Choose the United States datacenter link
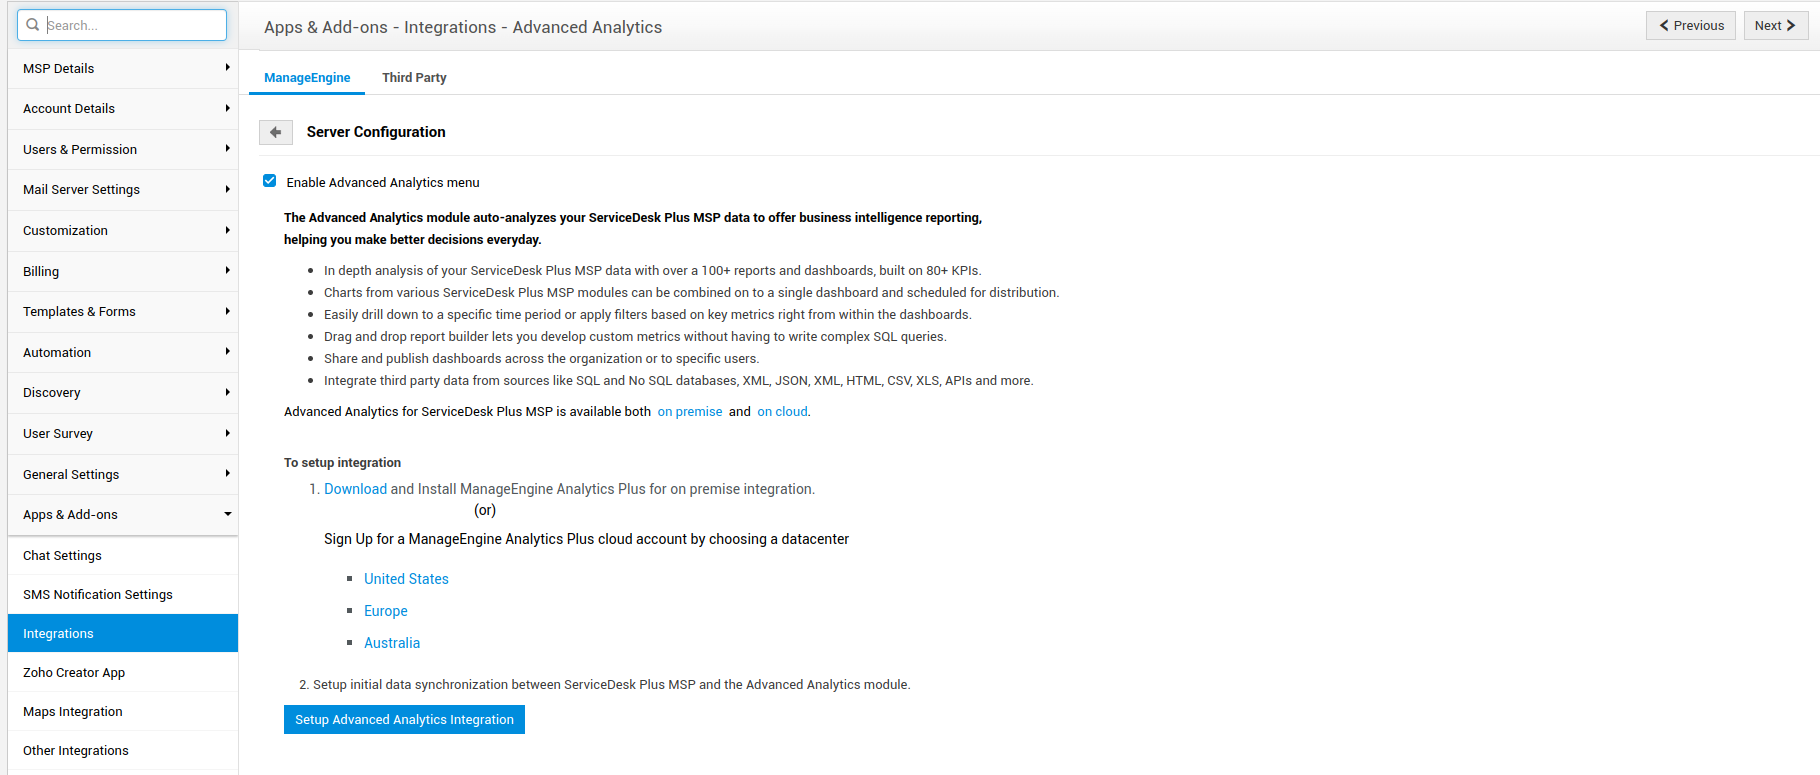1820x775 pixels. [x=406, y=579]
